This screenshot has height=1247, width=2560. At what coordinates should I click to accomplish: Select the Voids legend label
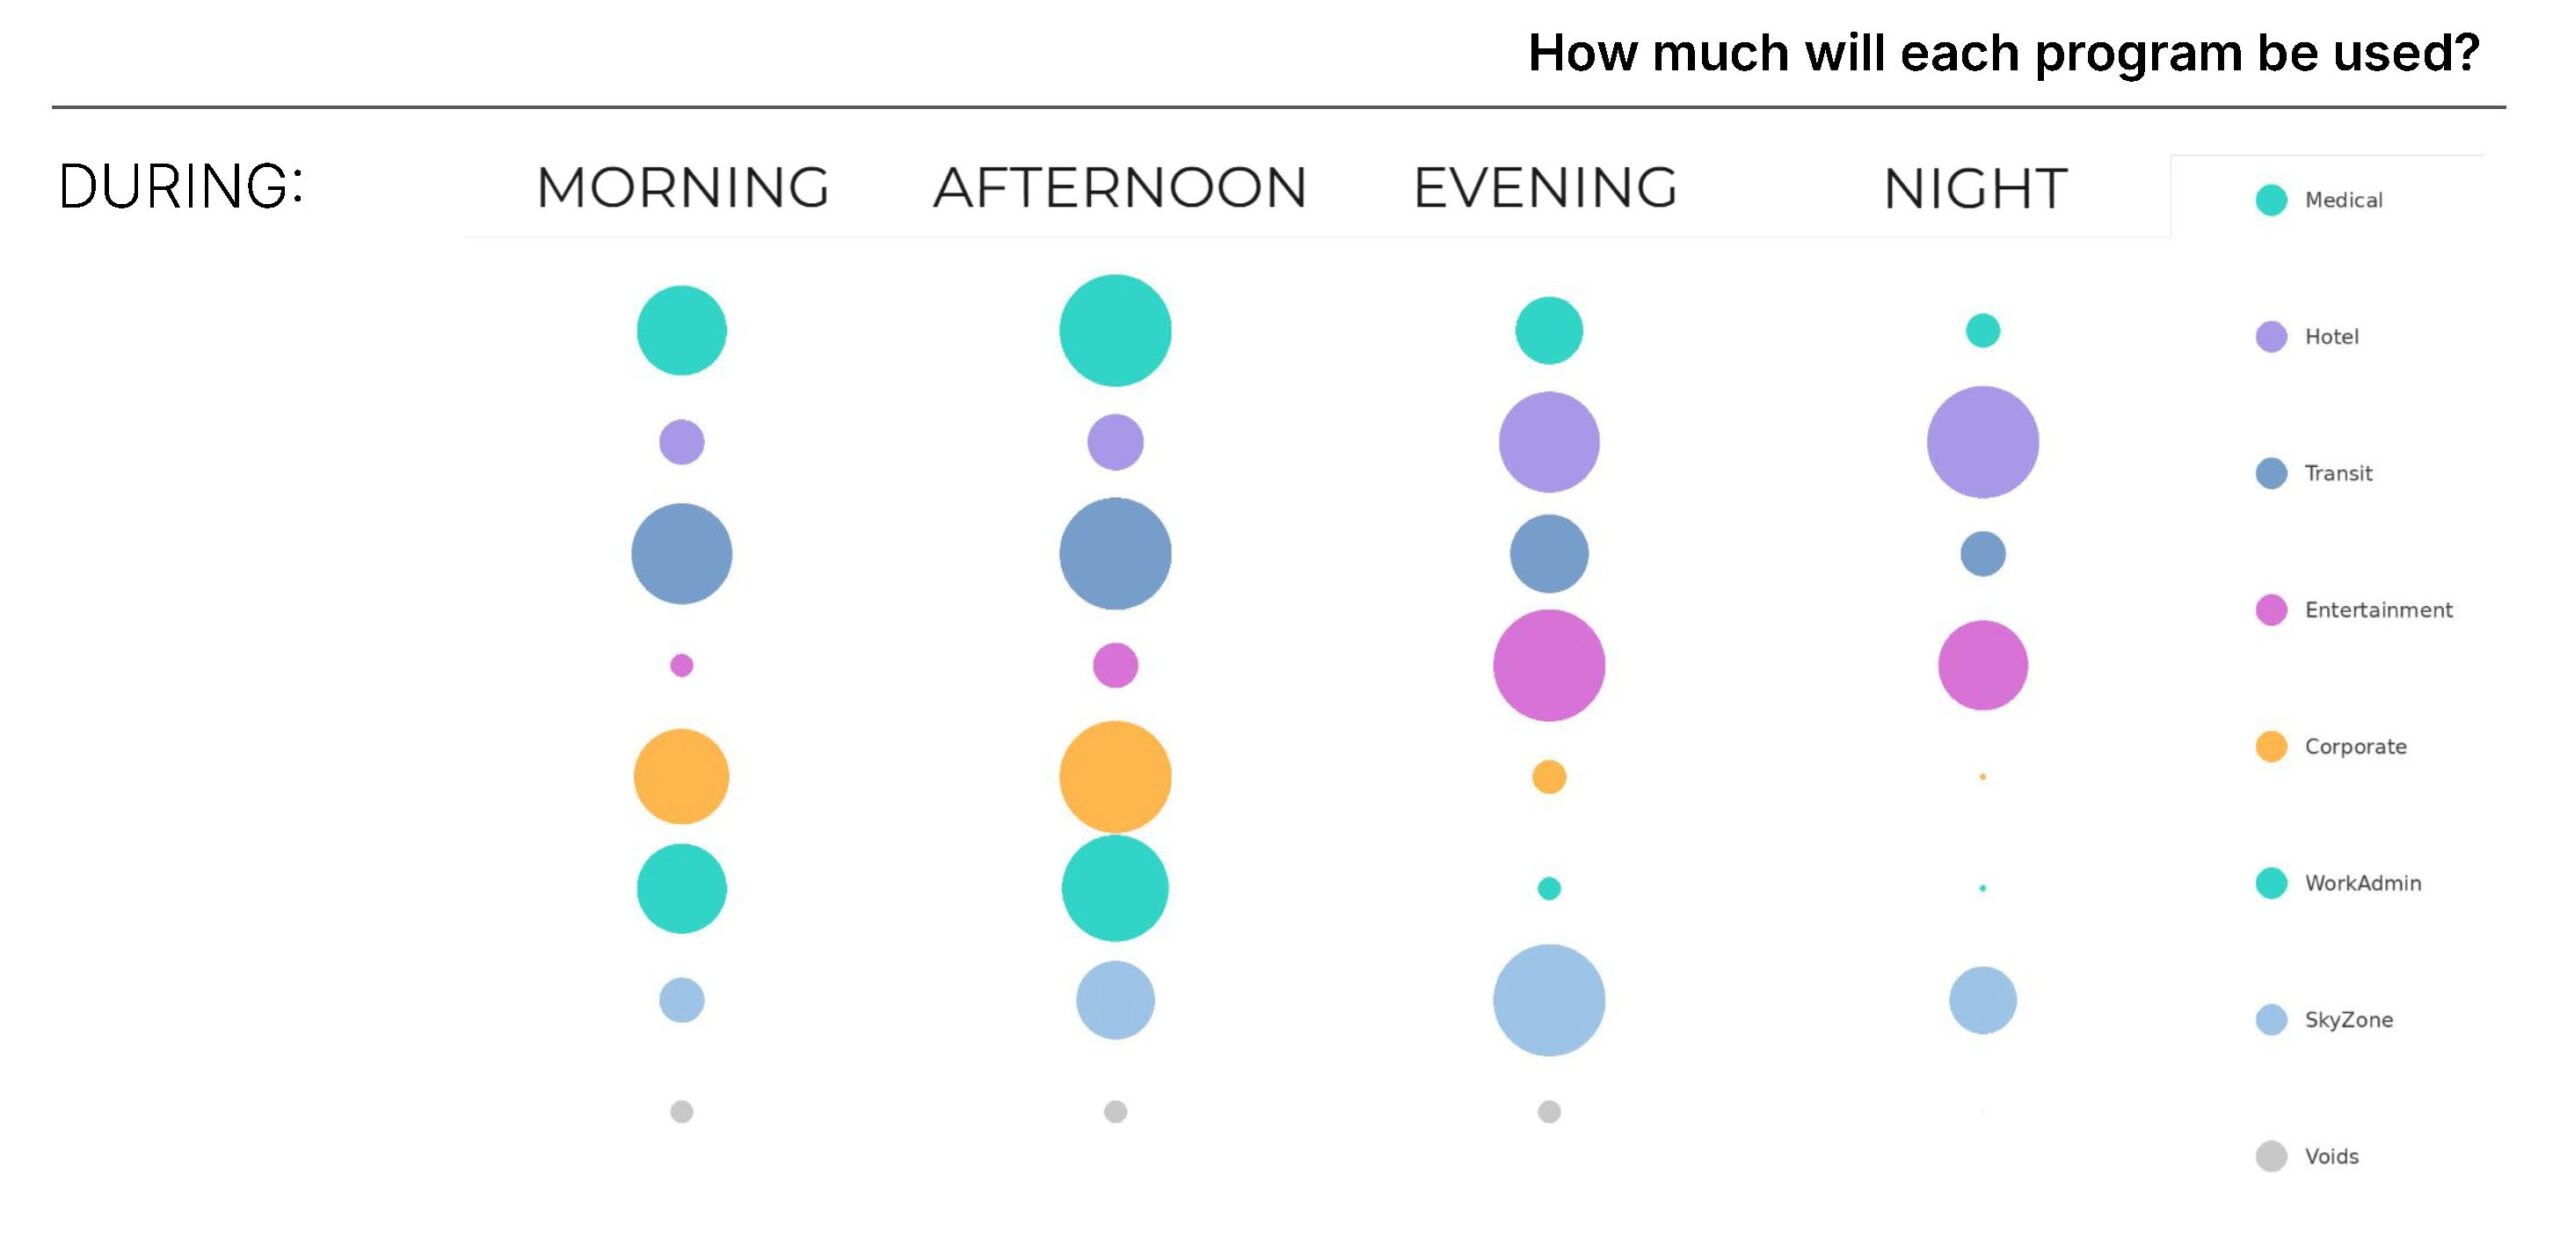[2331, 1156]
